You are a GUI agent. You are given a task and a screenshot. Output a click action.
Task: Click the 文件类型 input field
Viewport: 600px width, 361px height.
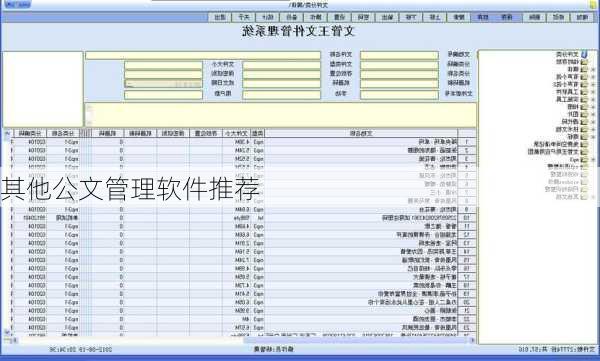(282, 65)
